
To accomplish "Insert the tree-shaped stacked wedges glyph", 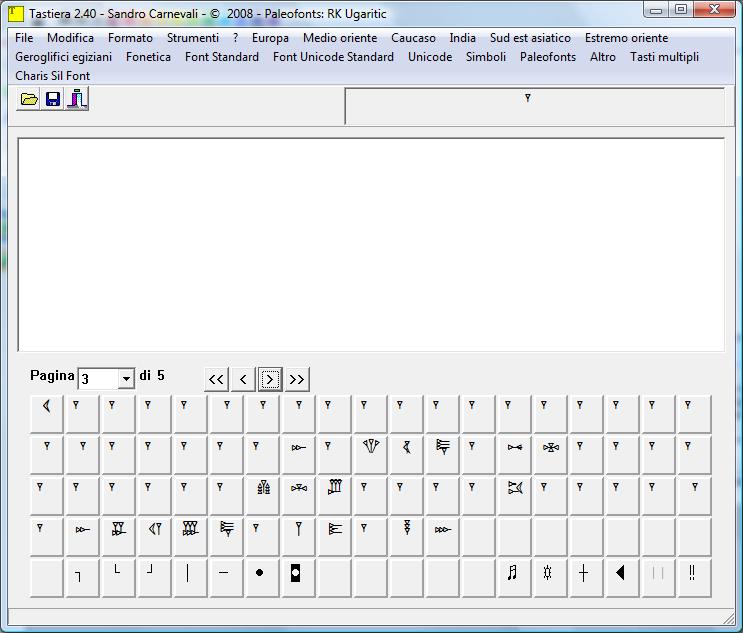I will (x=263, y=496).
